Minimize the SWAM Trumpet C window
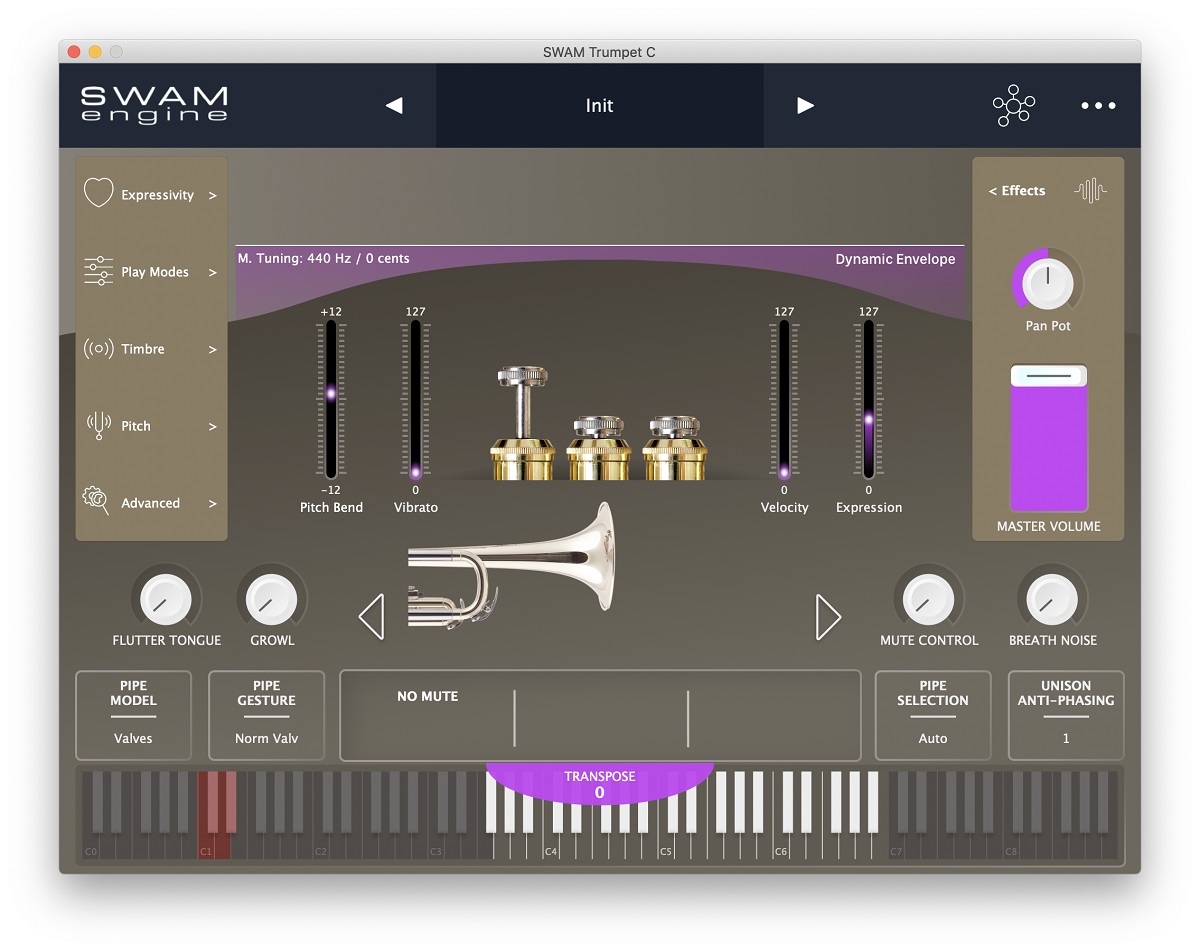Viewport: 1200px width, 952px height. click(95, 52)
